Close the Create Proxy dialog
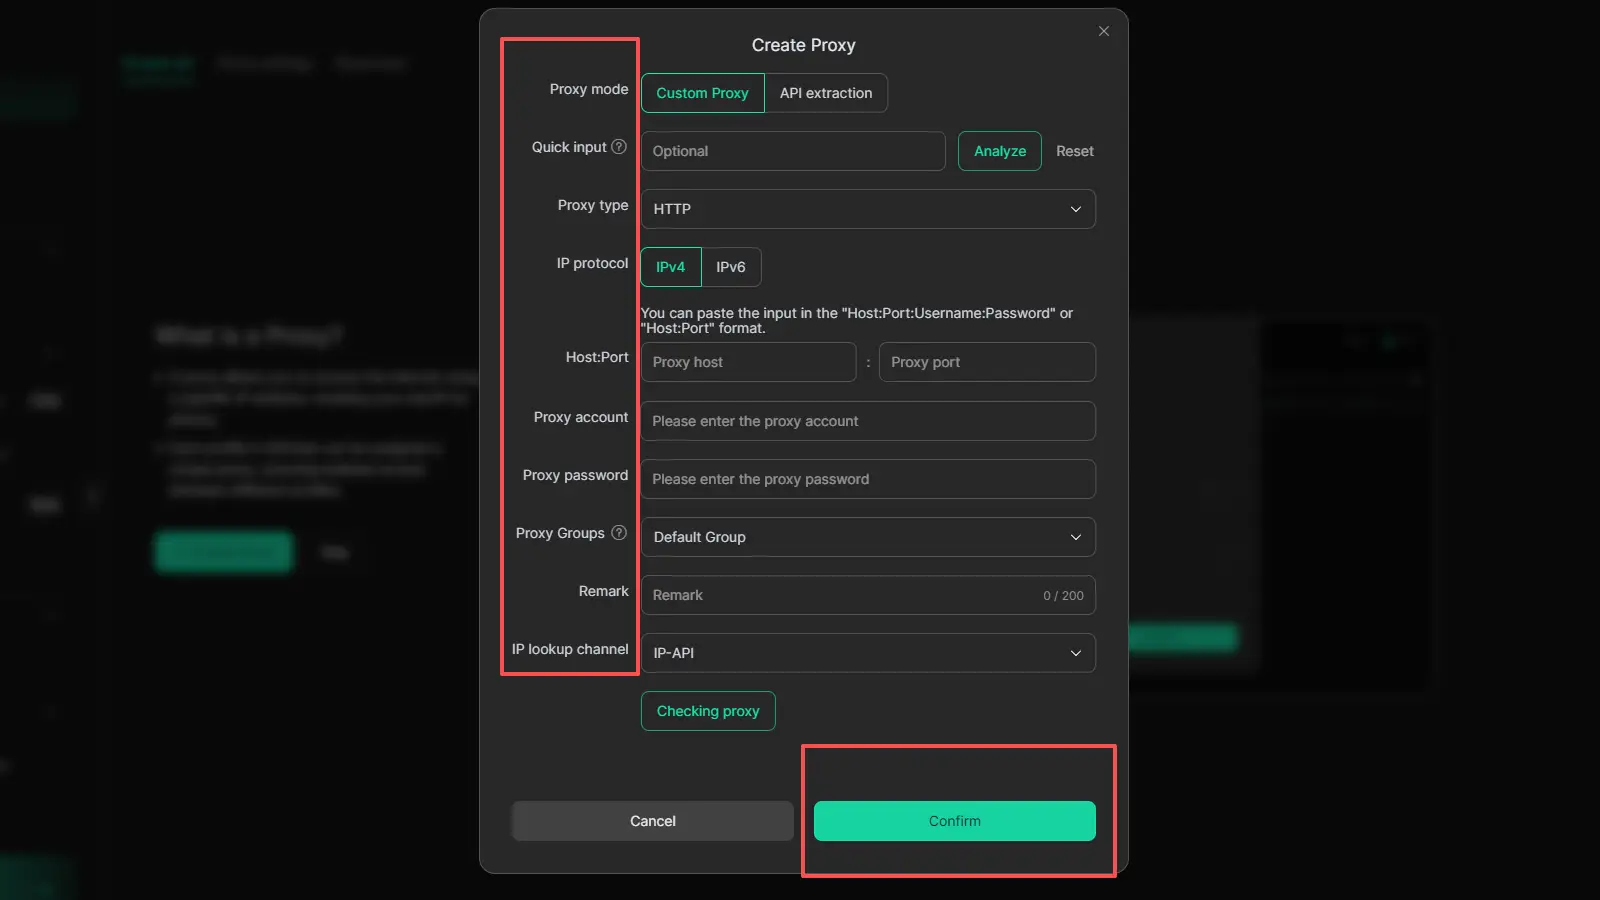The image size is (1600, 900). point(1104,31)
